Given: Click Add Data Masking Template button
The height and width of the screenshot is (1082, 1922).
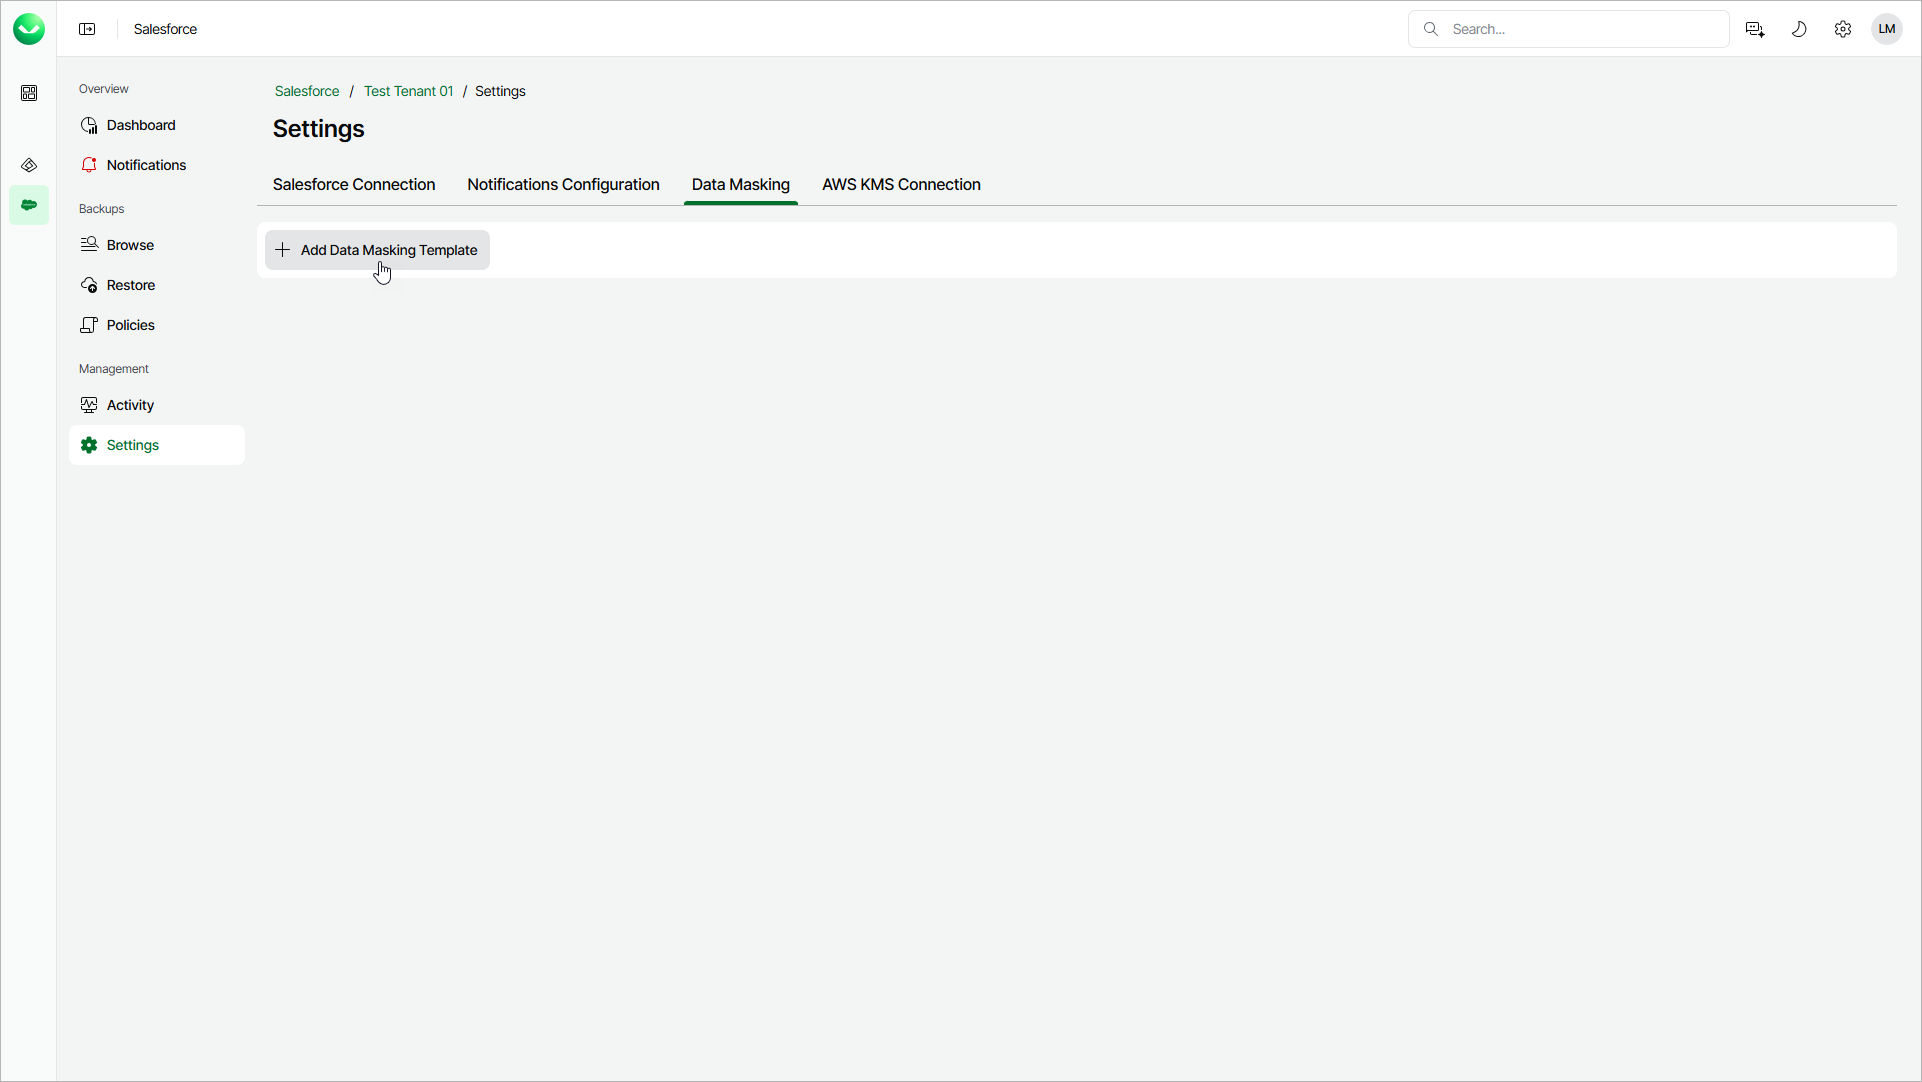Looking at the screenshot, I should tap(377, 250).
